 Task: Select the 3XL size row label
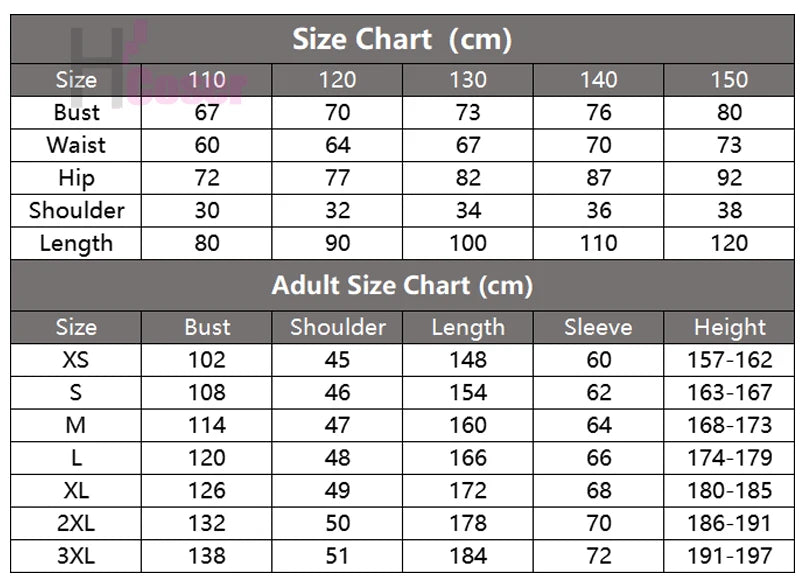76,556
